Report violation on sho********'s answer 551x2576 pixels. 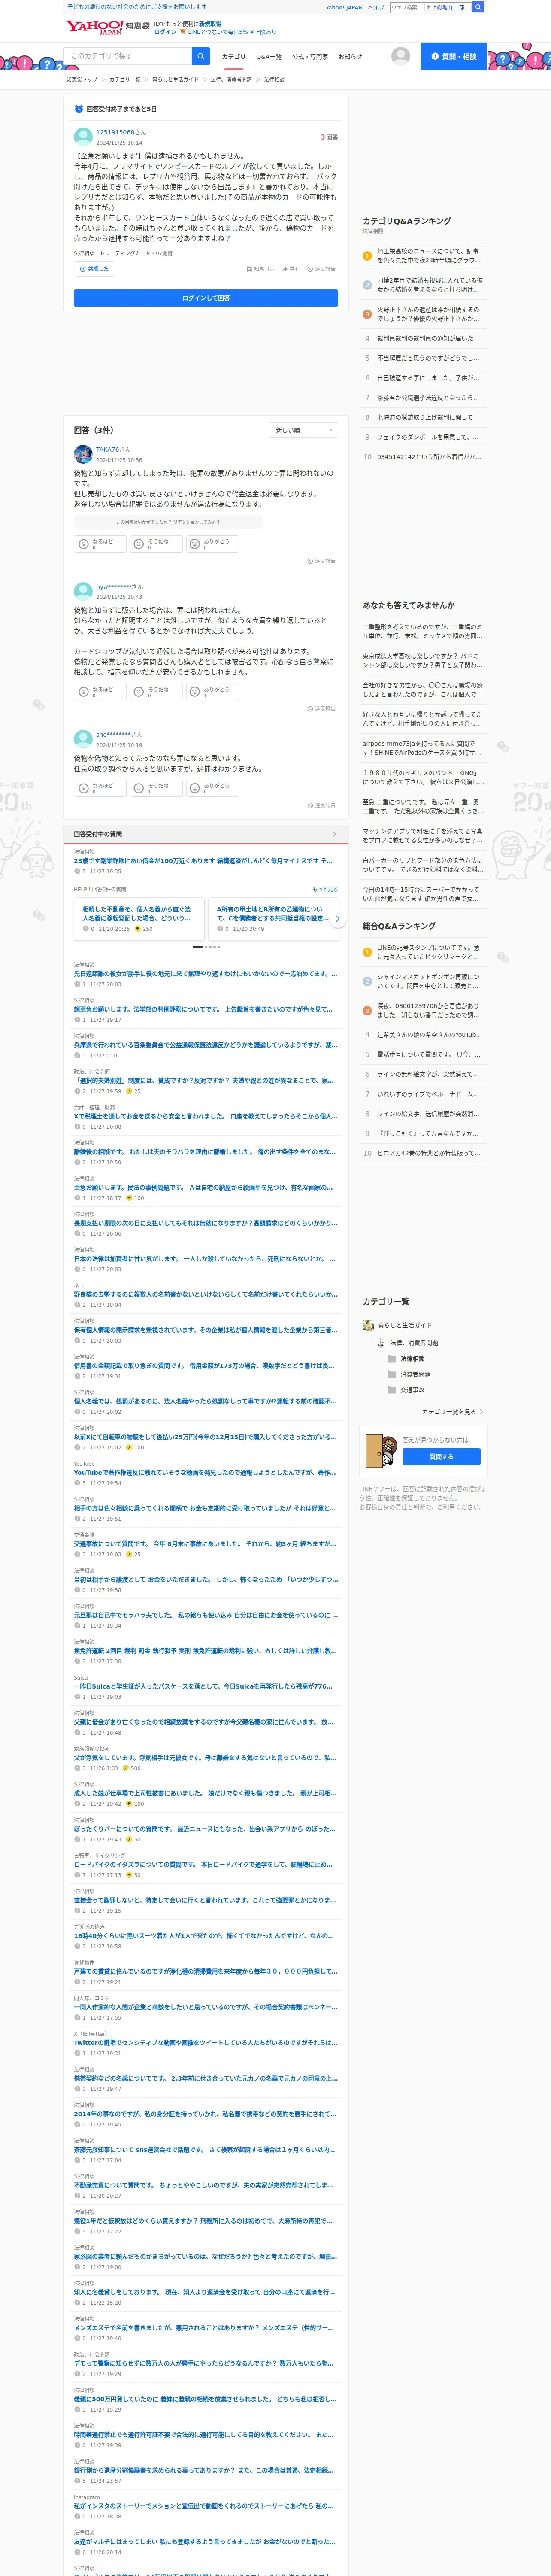pos(321,805)
